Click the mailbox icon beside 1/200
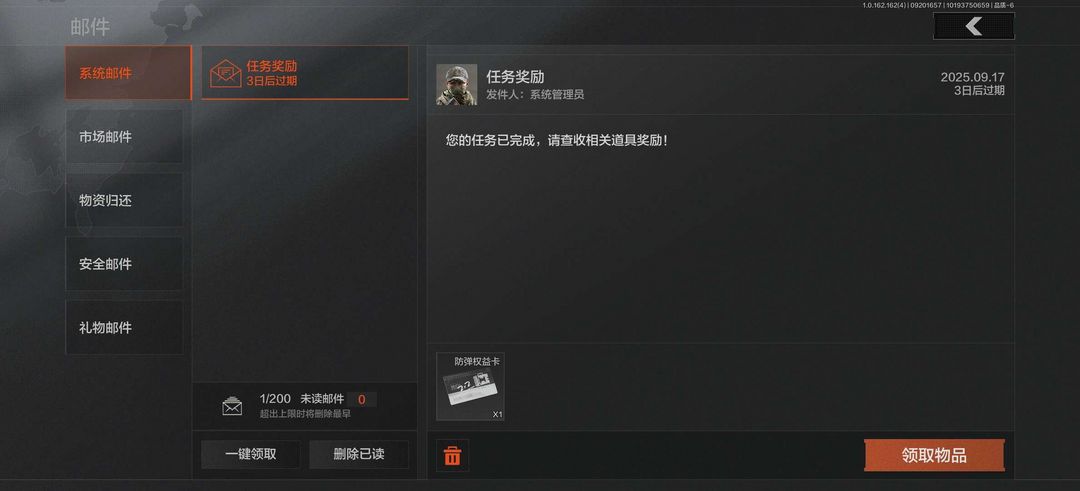The image size is (1080, 491). coord(232,406)
